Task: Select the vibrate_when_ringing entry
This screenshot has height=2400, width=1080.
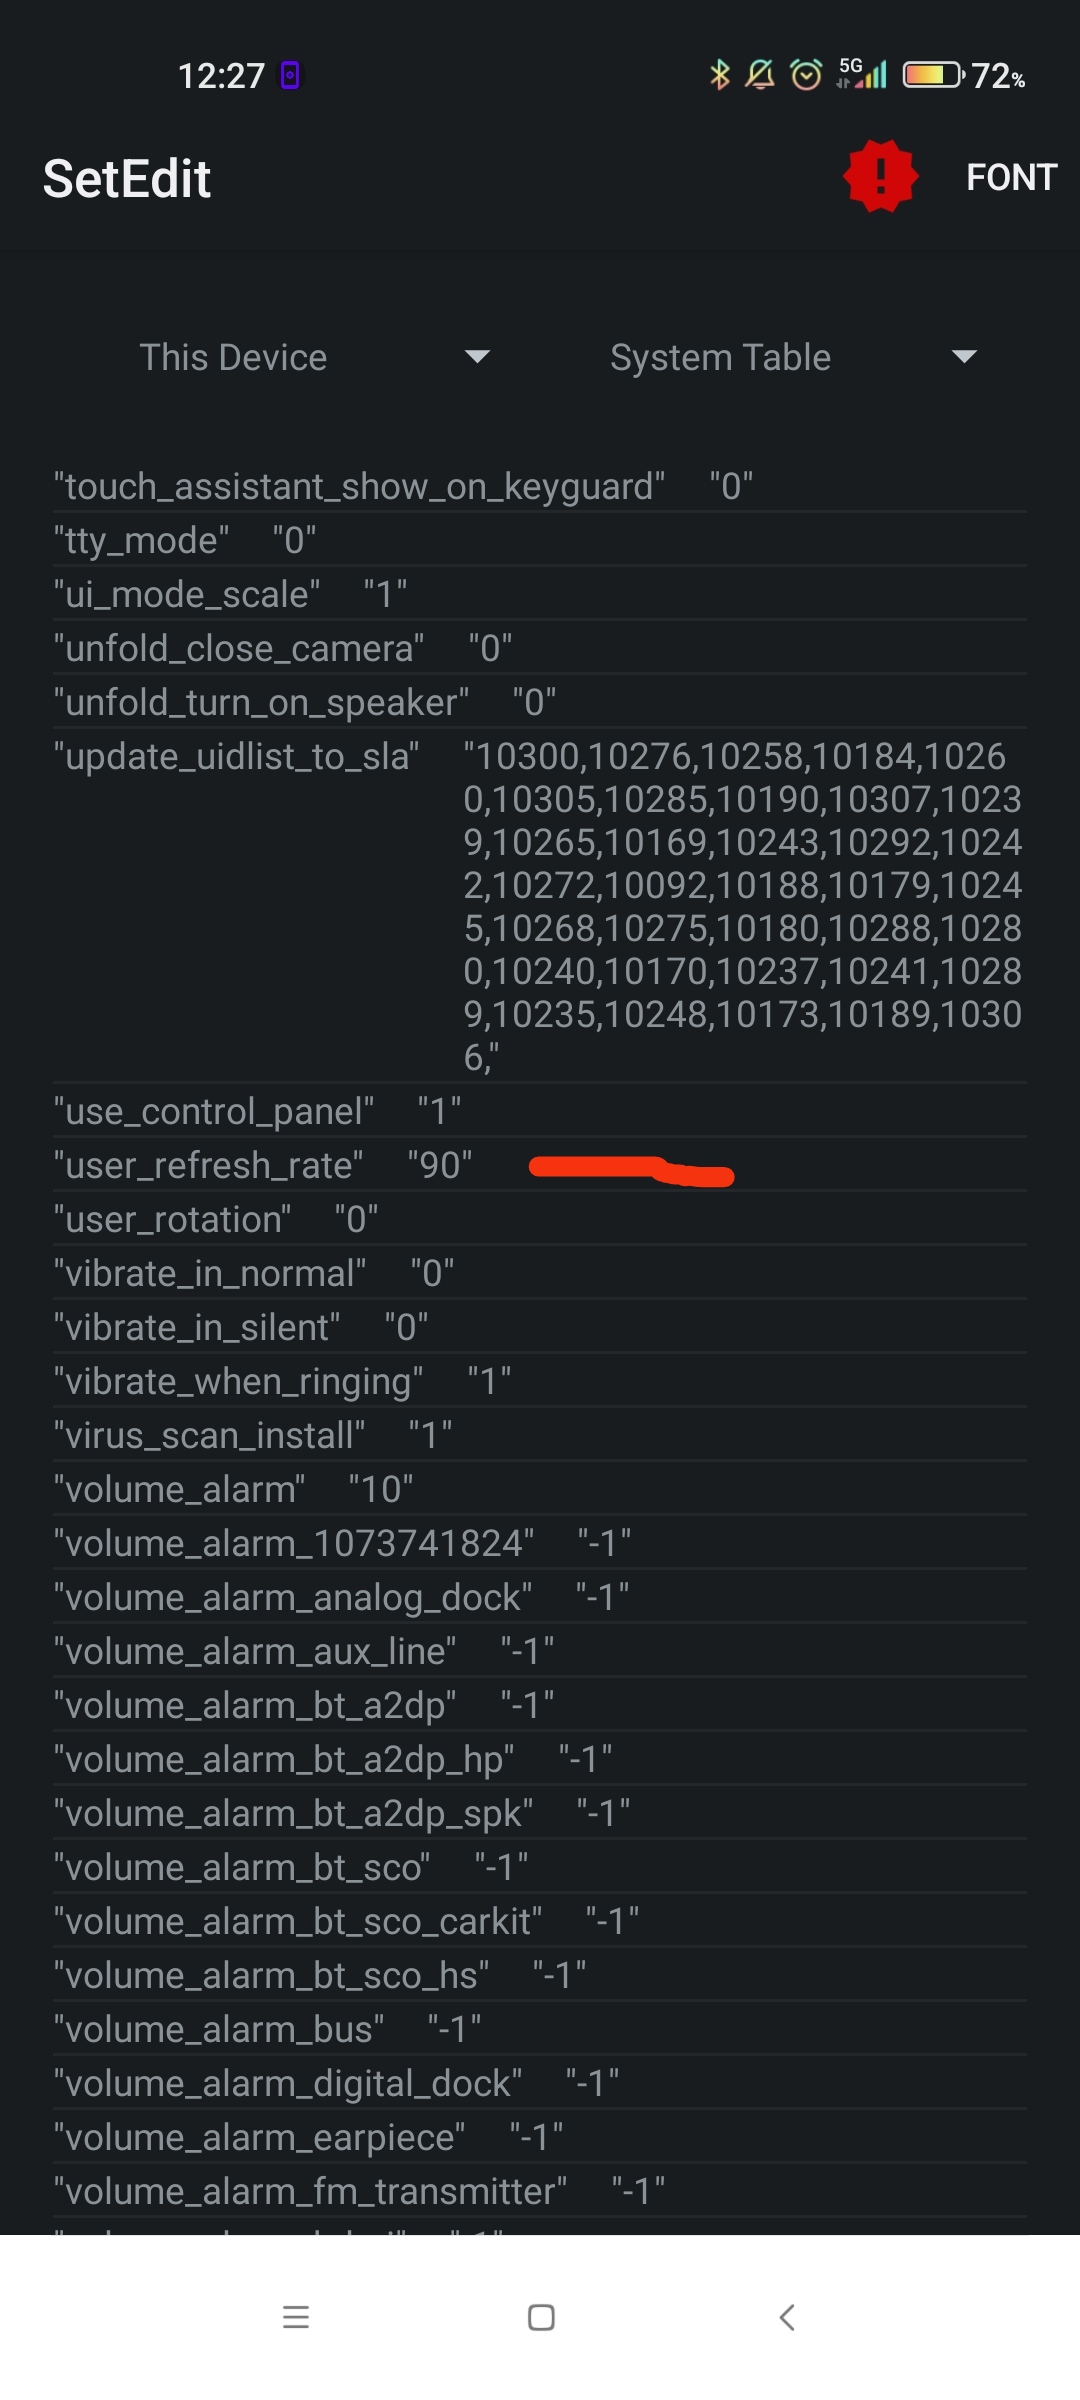Action: click(540, 1381)
